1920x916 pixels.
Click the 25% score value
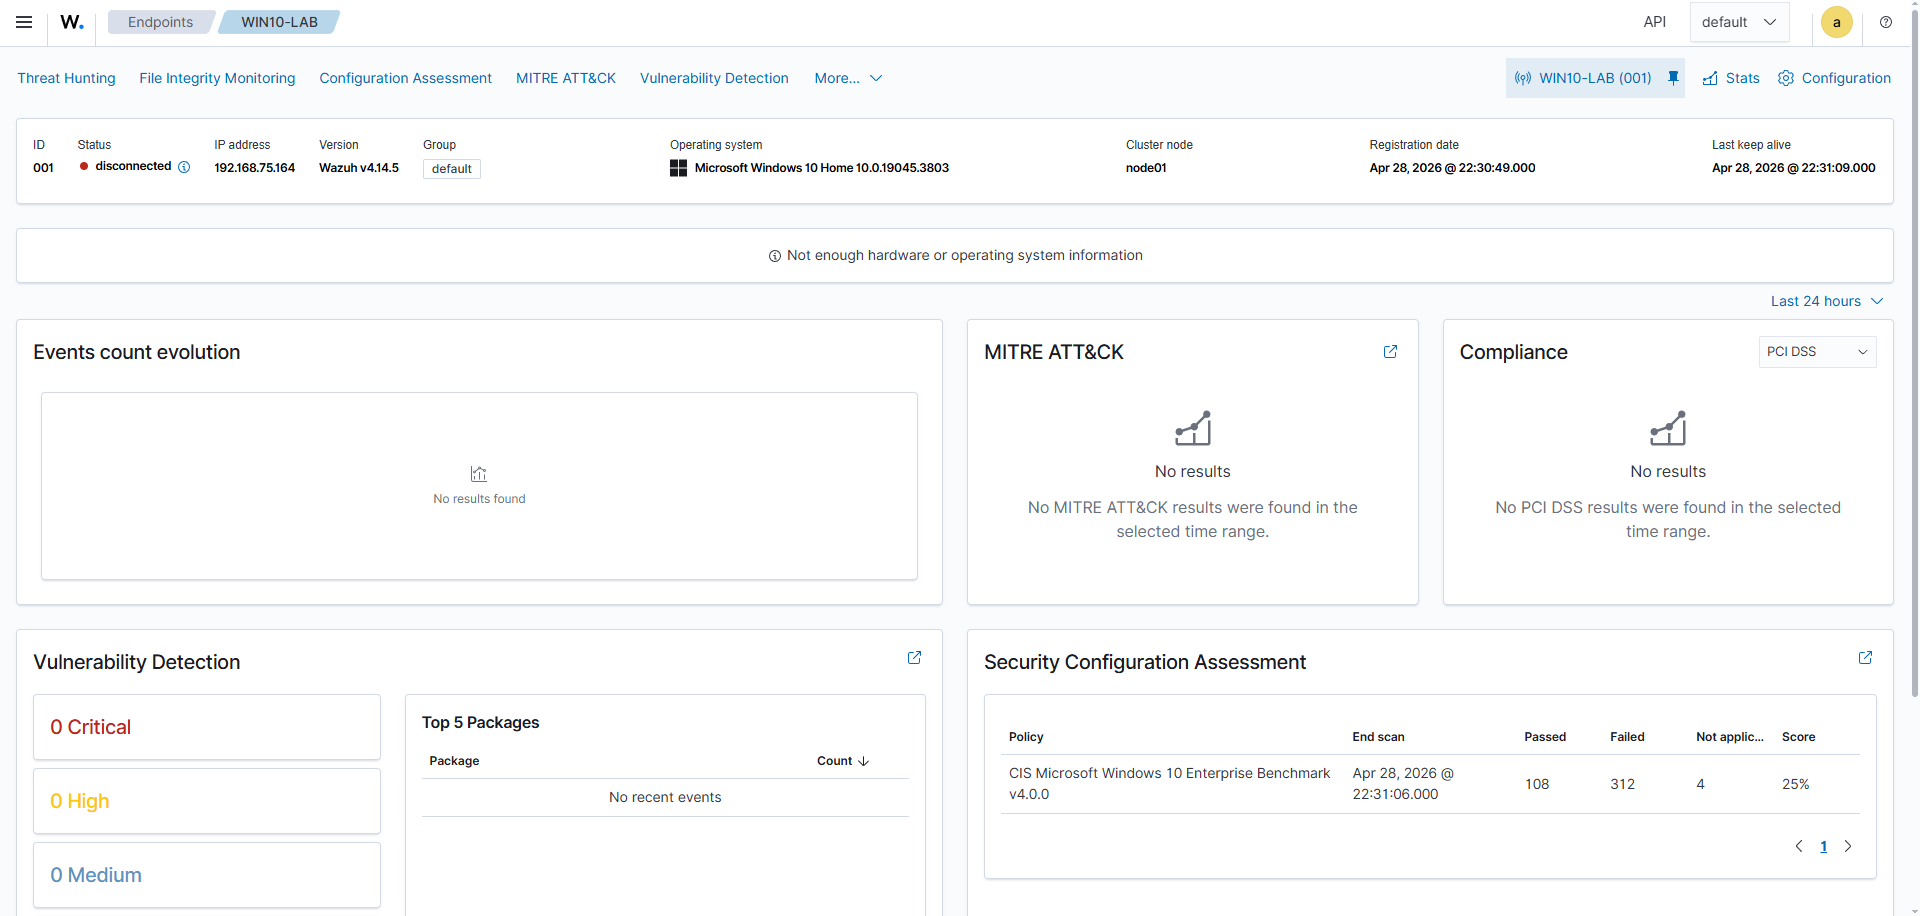click(1795, 784)
